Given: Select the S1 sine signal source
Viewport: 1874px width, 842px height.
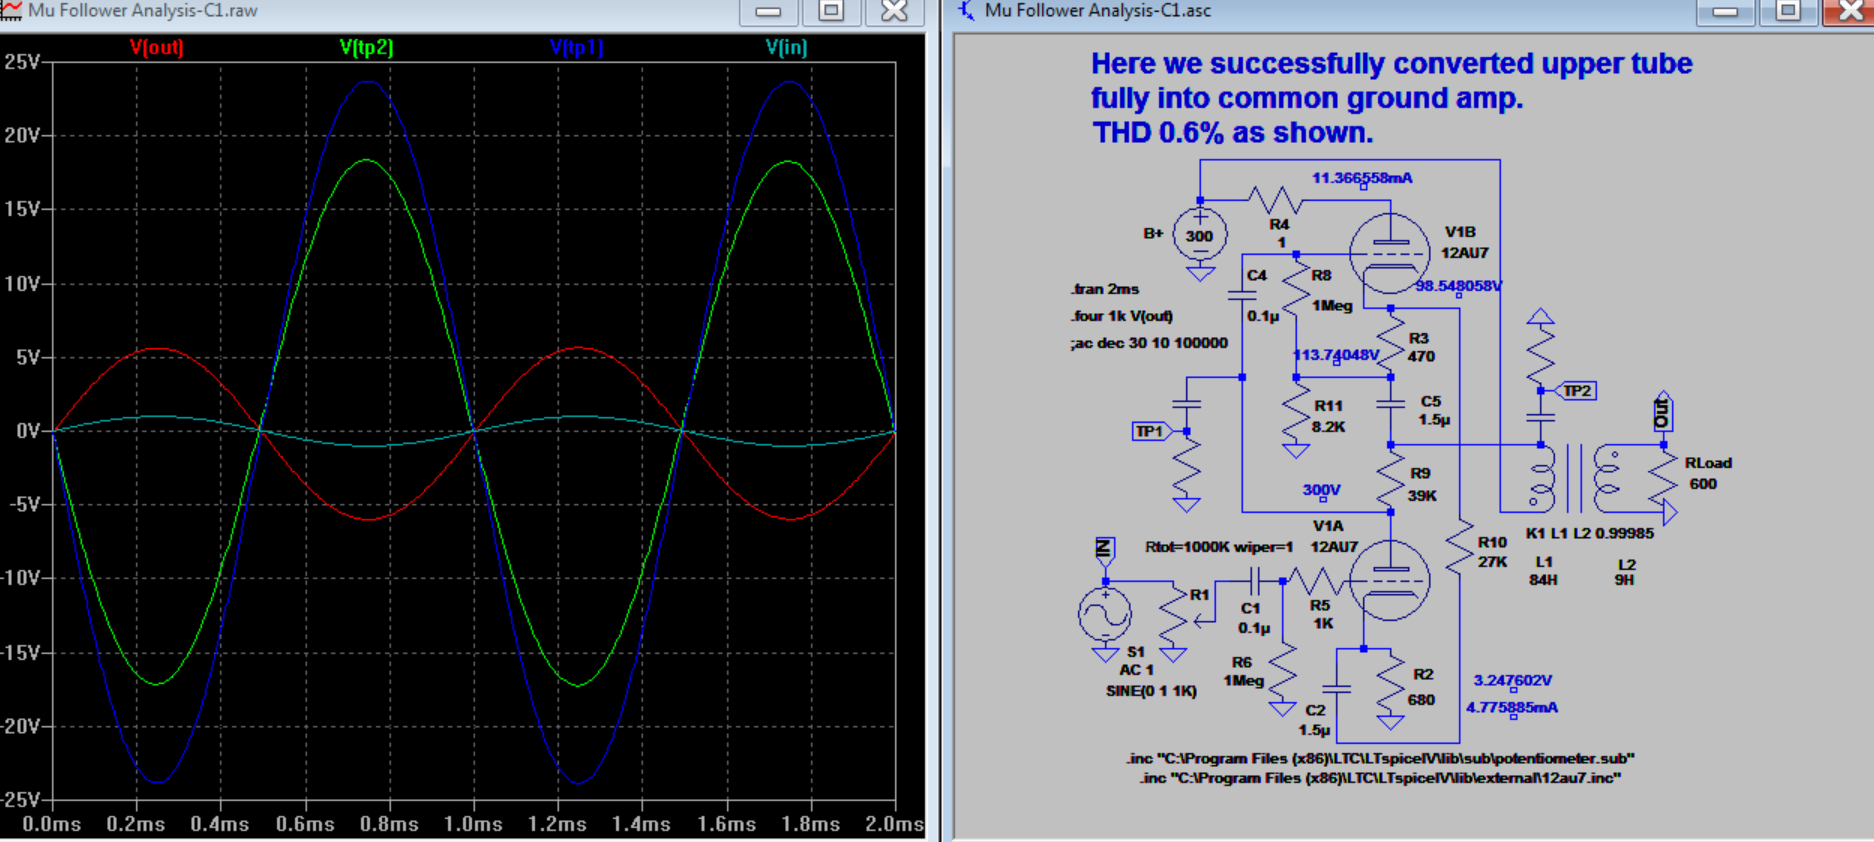Looking at the screenshot, I should click(x=1105, y=614).
